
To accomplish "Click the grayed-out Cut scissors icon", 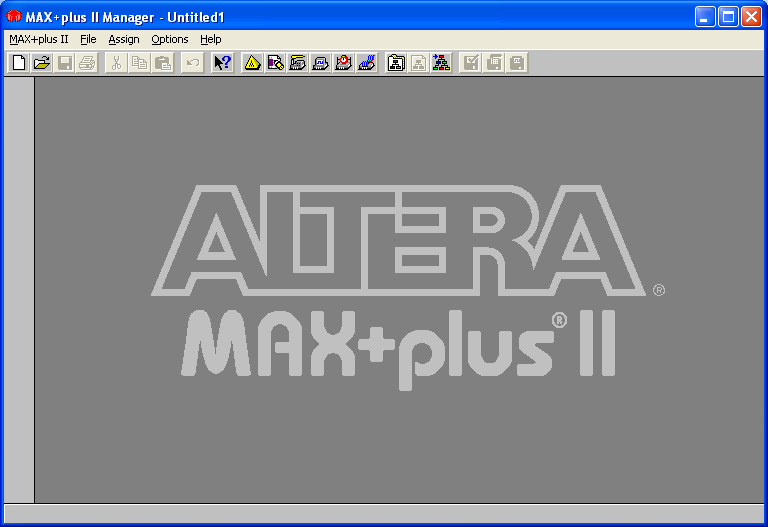I will click(x=117, y=63).
